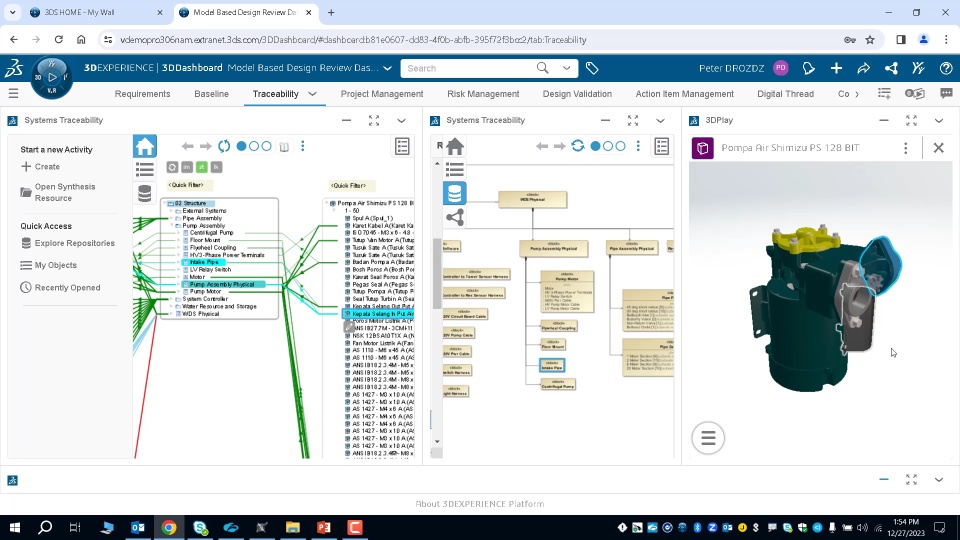The image size is (960, 540).
Task: Click the Share arrow icon in top bar
Action: tap(863, 68)
